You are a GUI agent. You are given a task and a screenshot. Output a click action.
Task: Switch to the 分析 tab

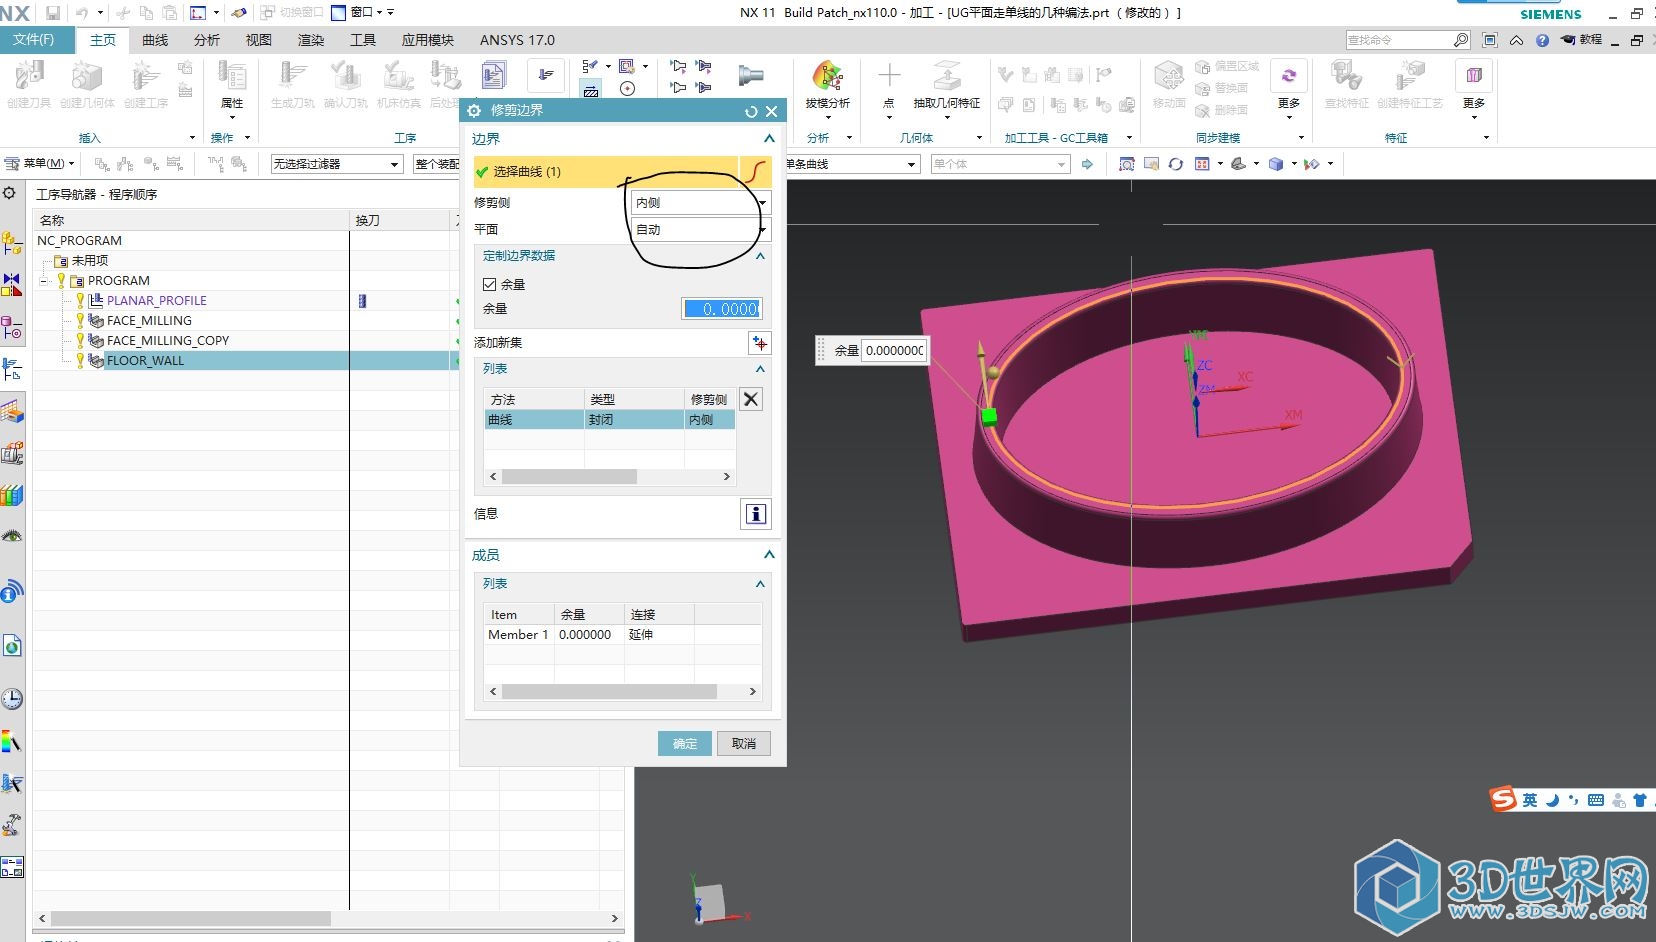(x=207, y=40)
